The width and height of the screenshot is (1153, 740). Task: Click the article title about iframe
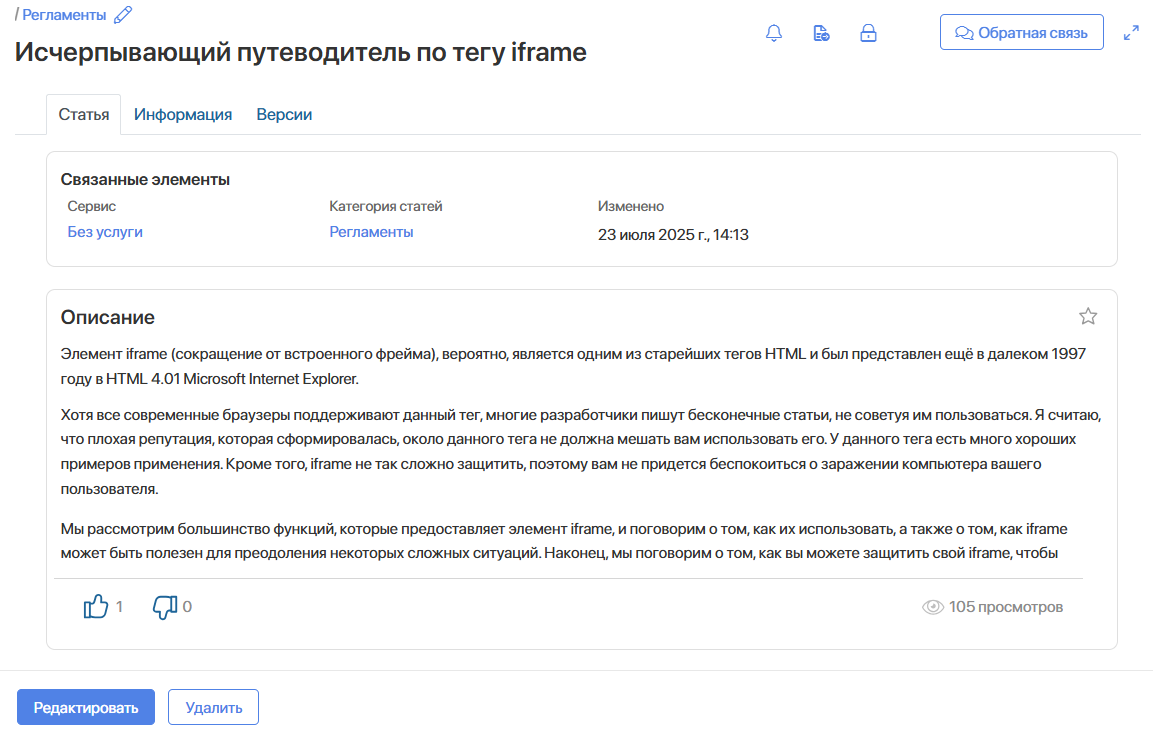(x=300, y=53)
